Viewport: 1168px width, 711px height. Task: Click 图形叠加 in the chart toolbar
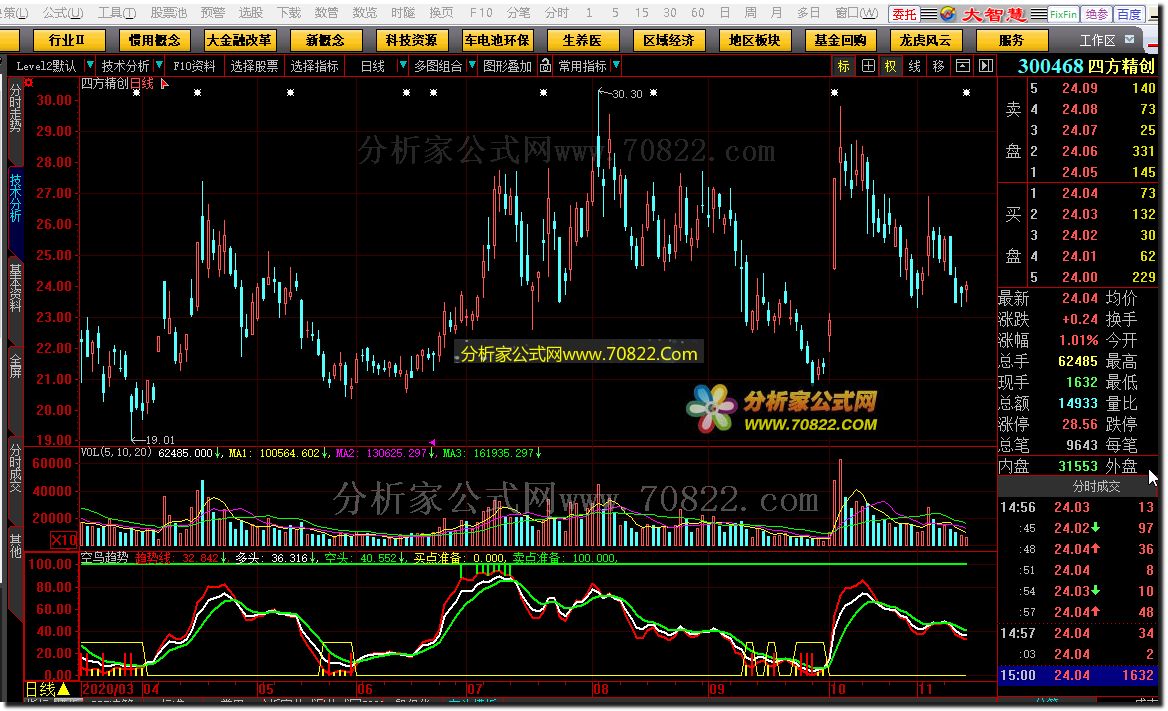507,66
